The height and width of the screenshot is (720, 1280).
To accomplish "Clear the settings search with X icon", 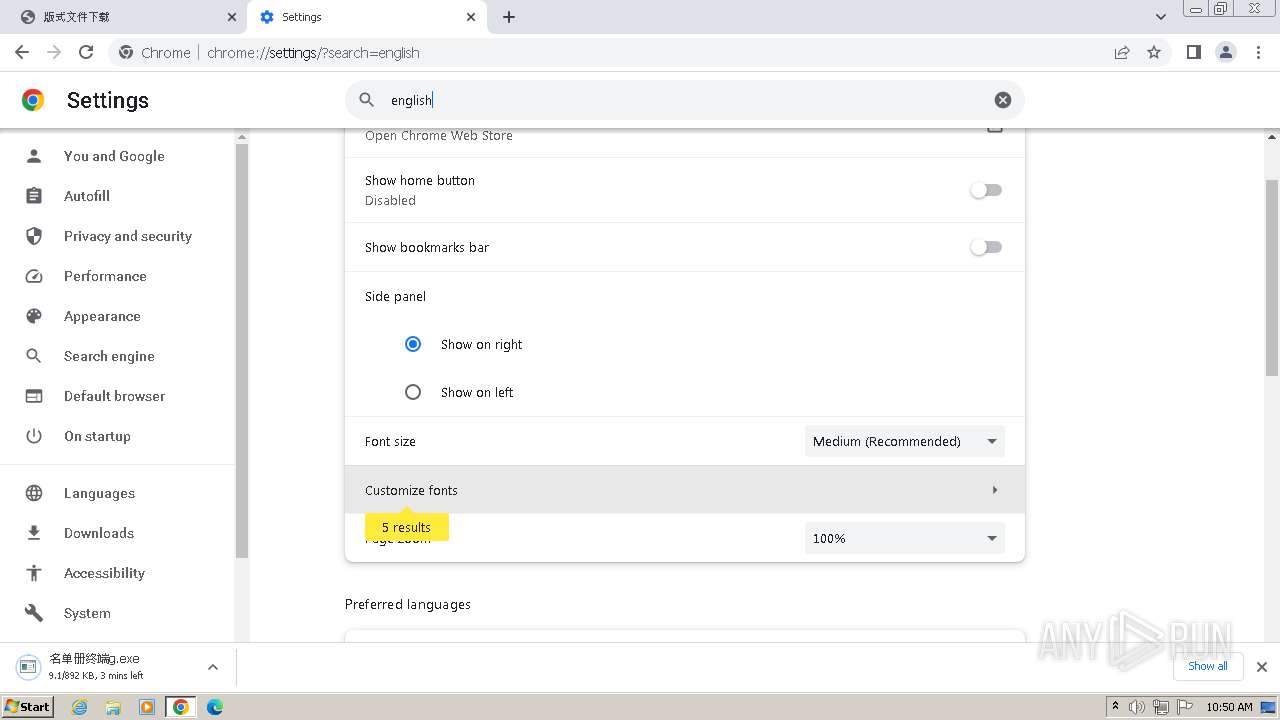I will 1002,100.
